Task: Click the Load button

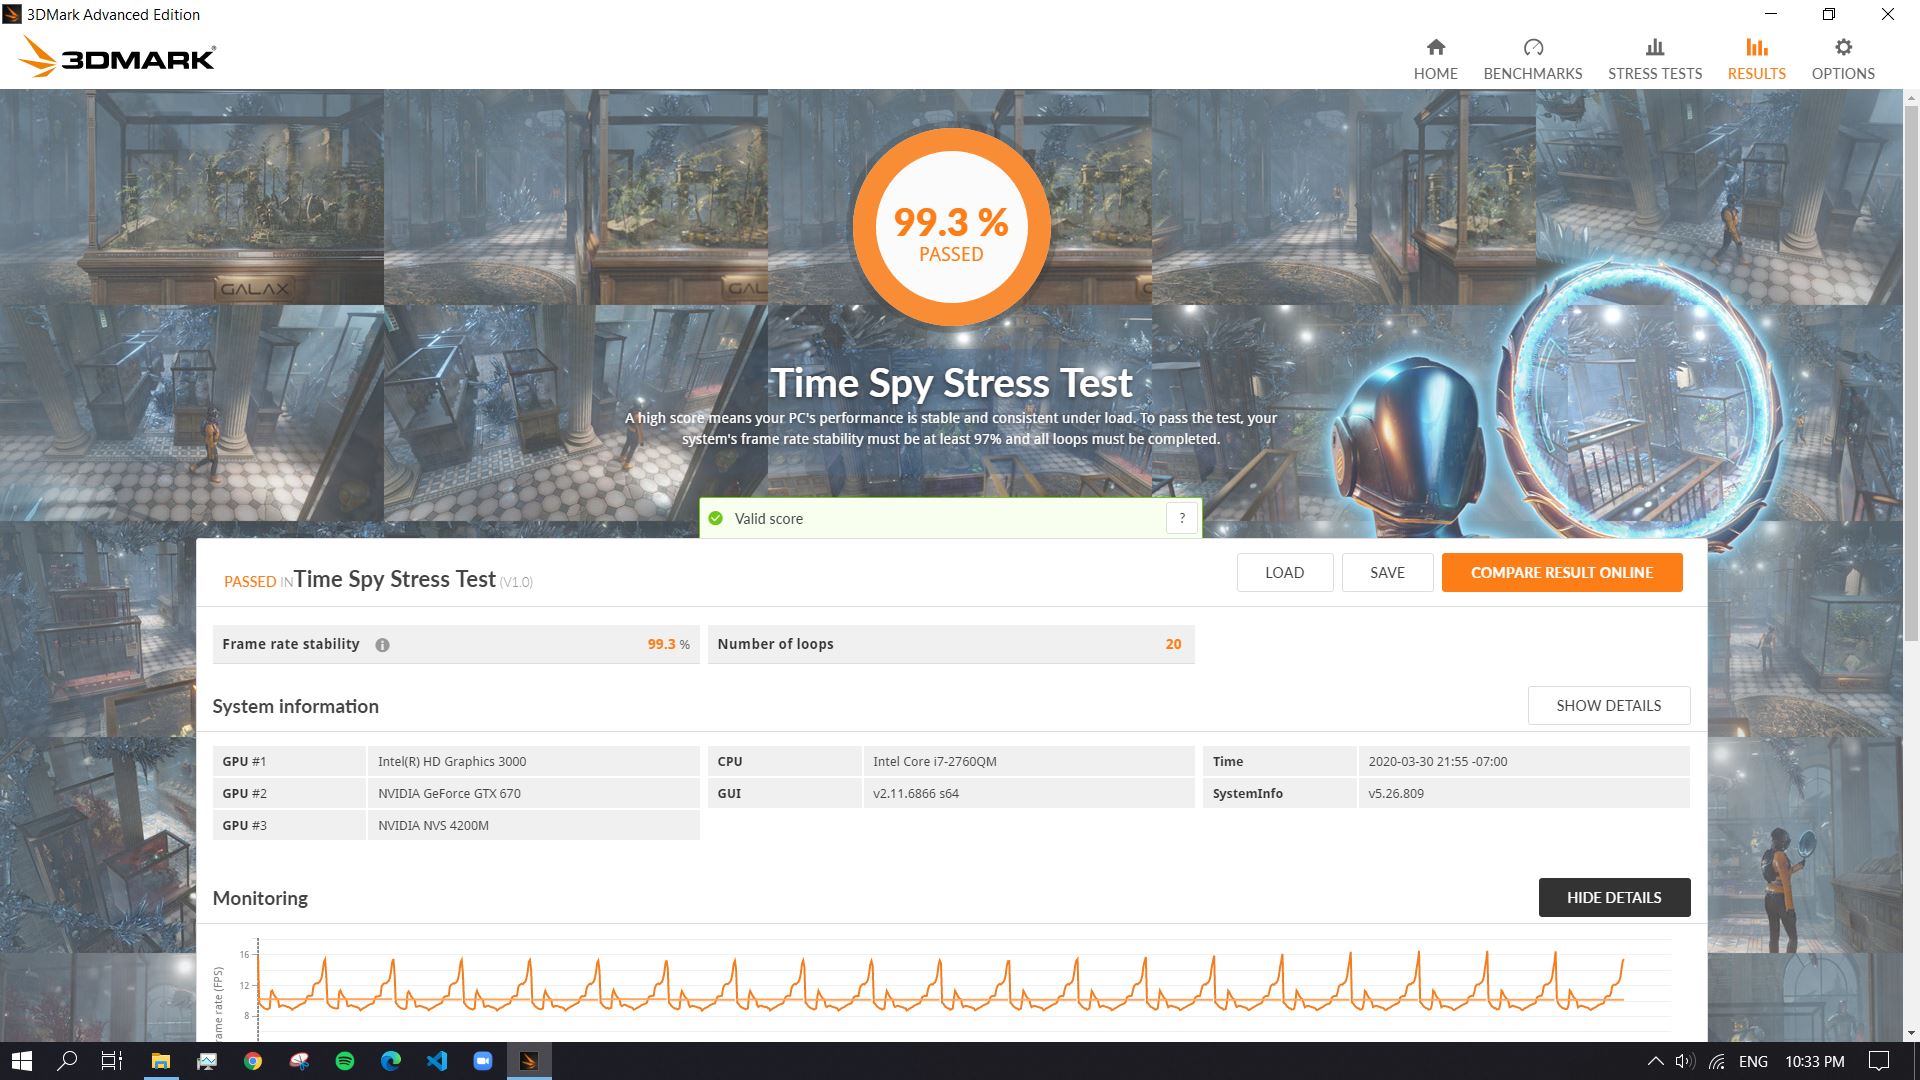Action: tap(1284, 572)
